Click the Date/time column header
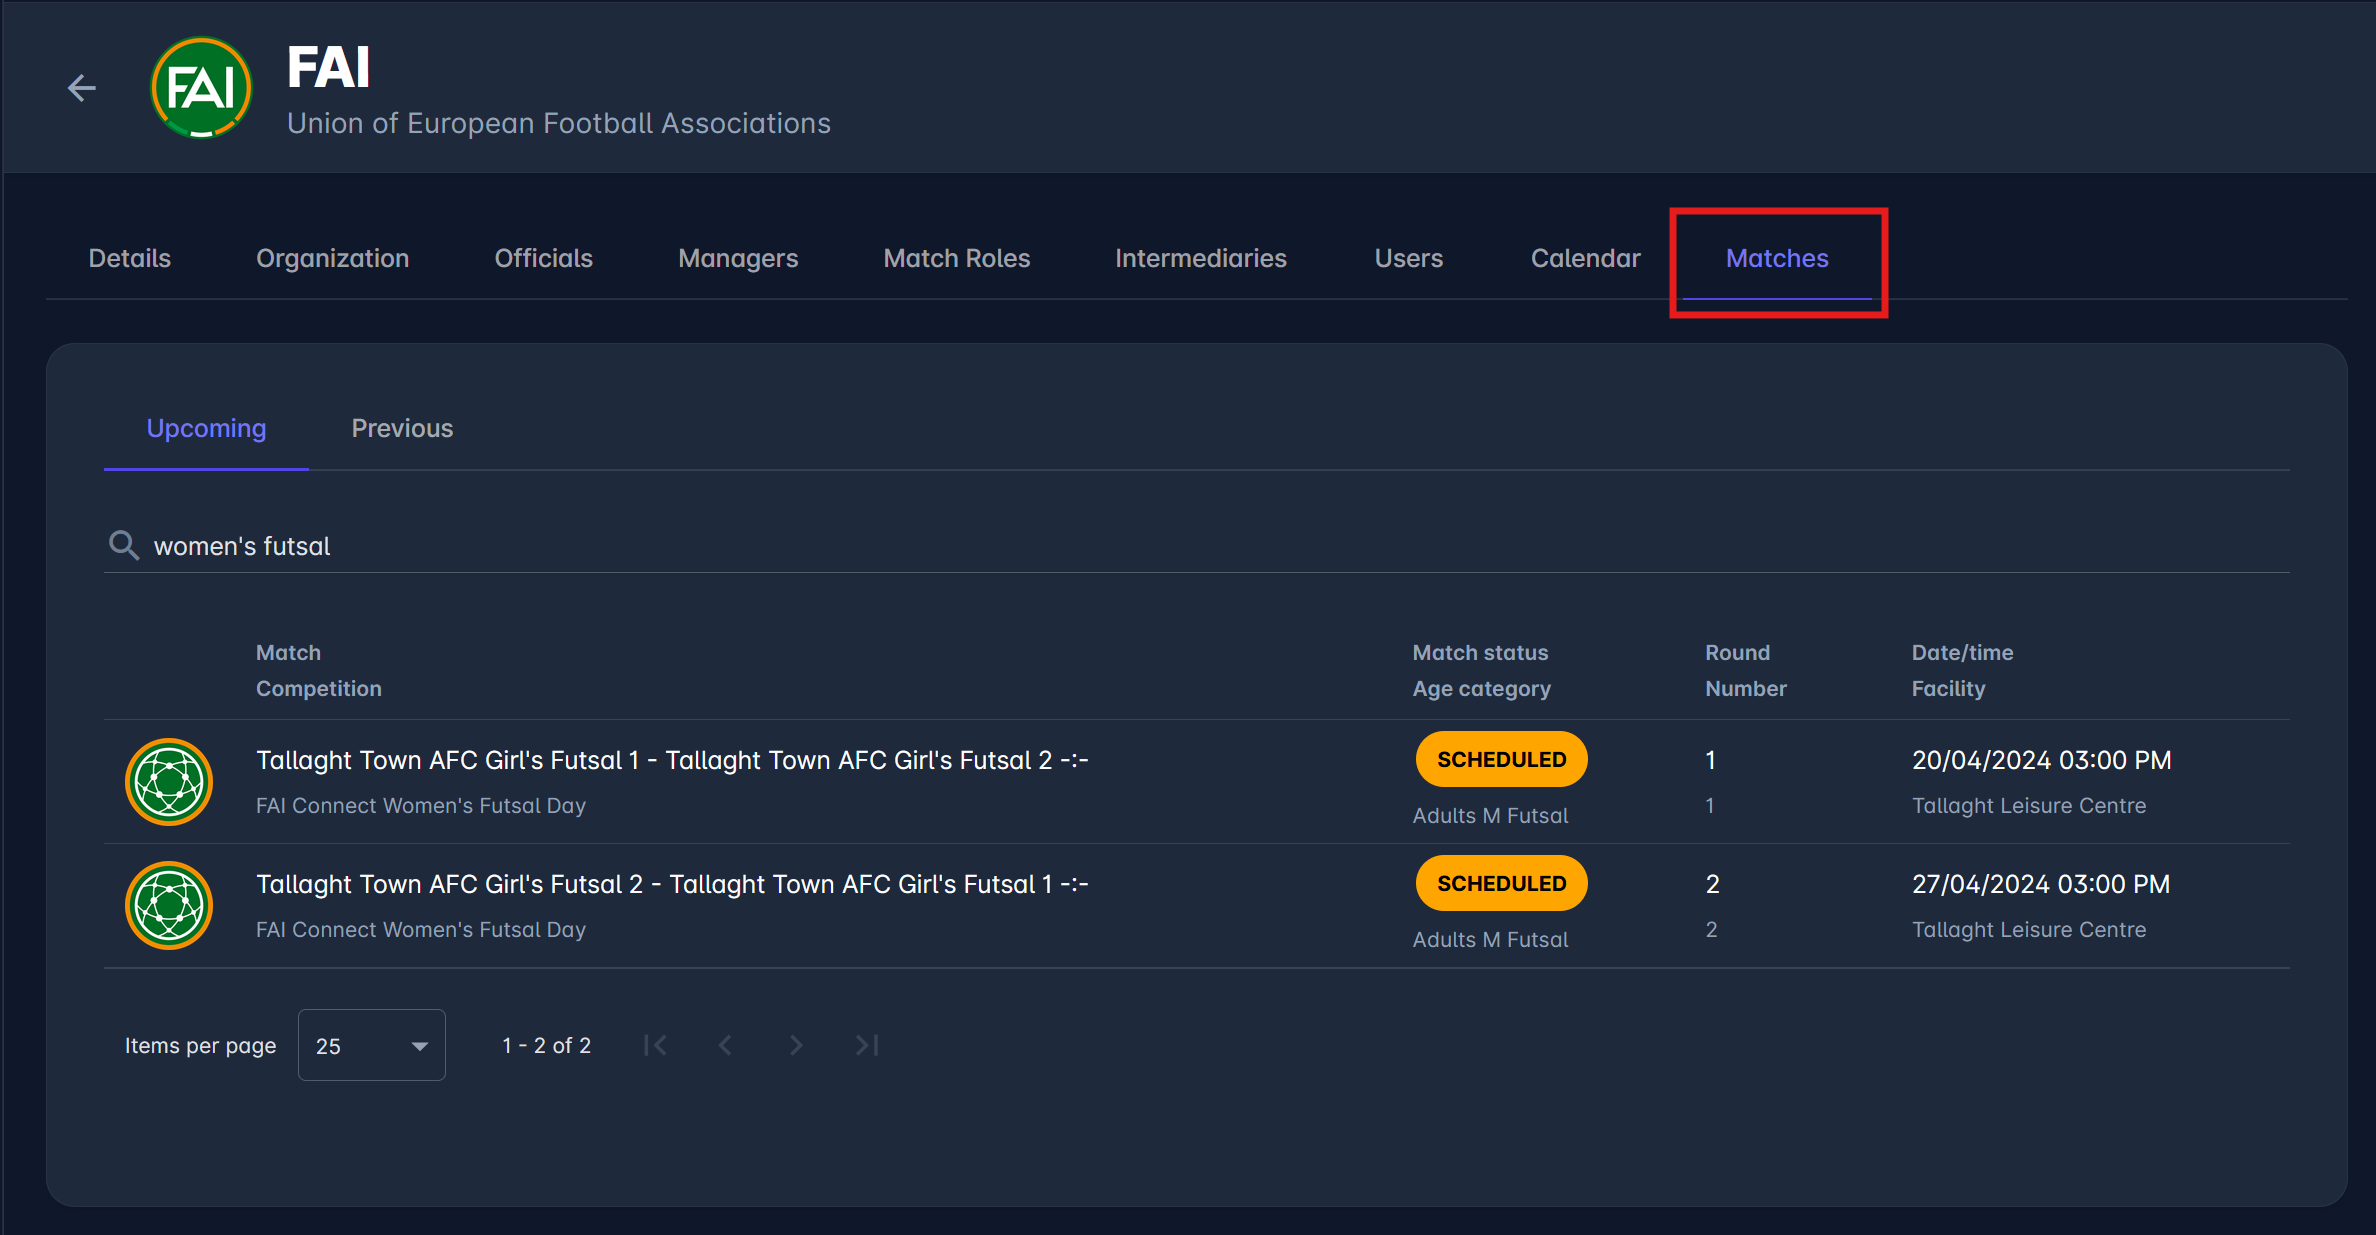 [1963, 653]
